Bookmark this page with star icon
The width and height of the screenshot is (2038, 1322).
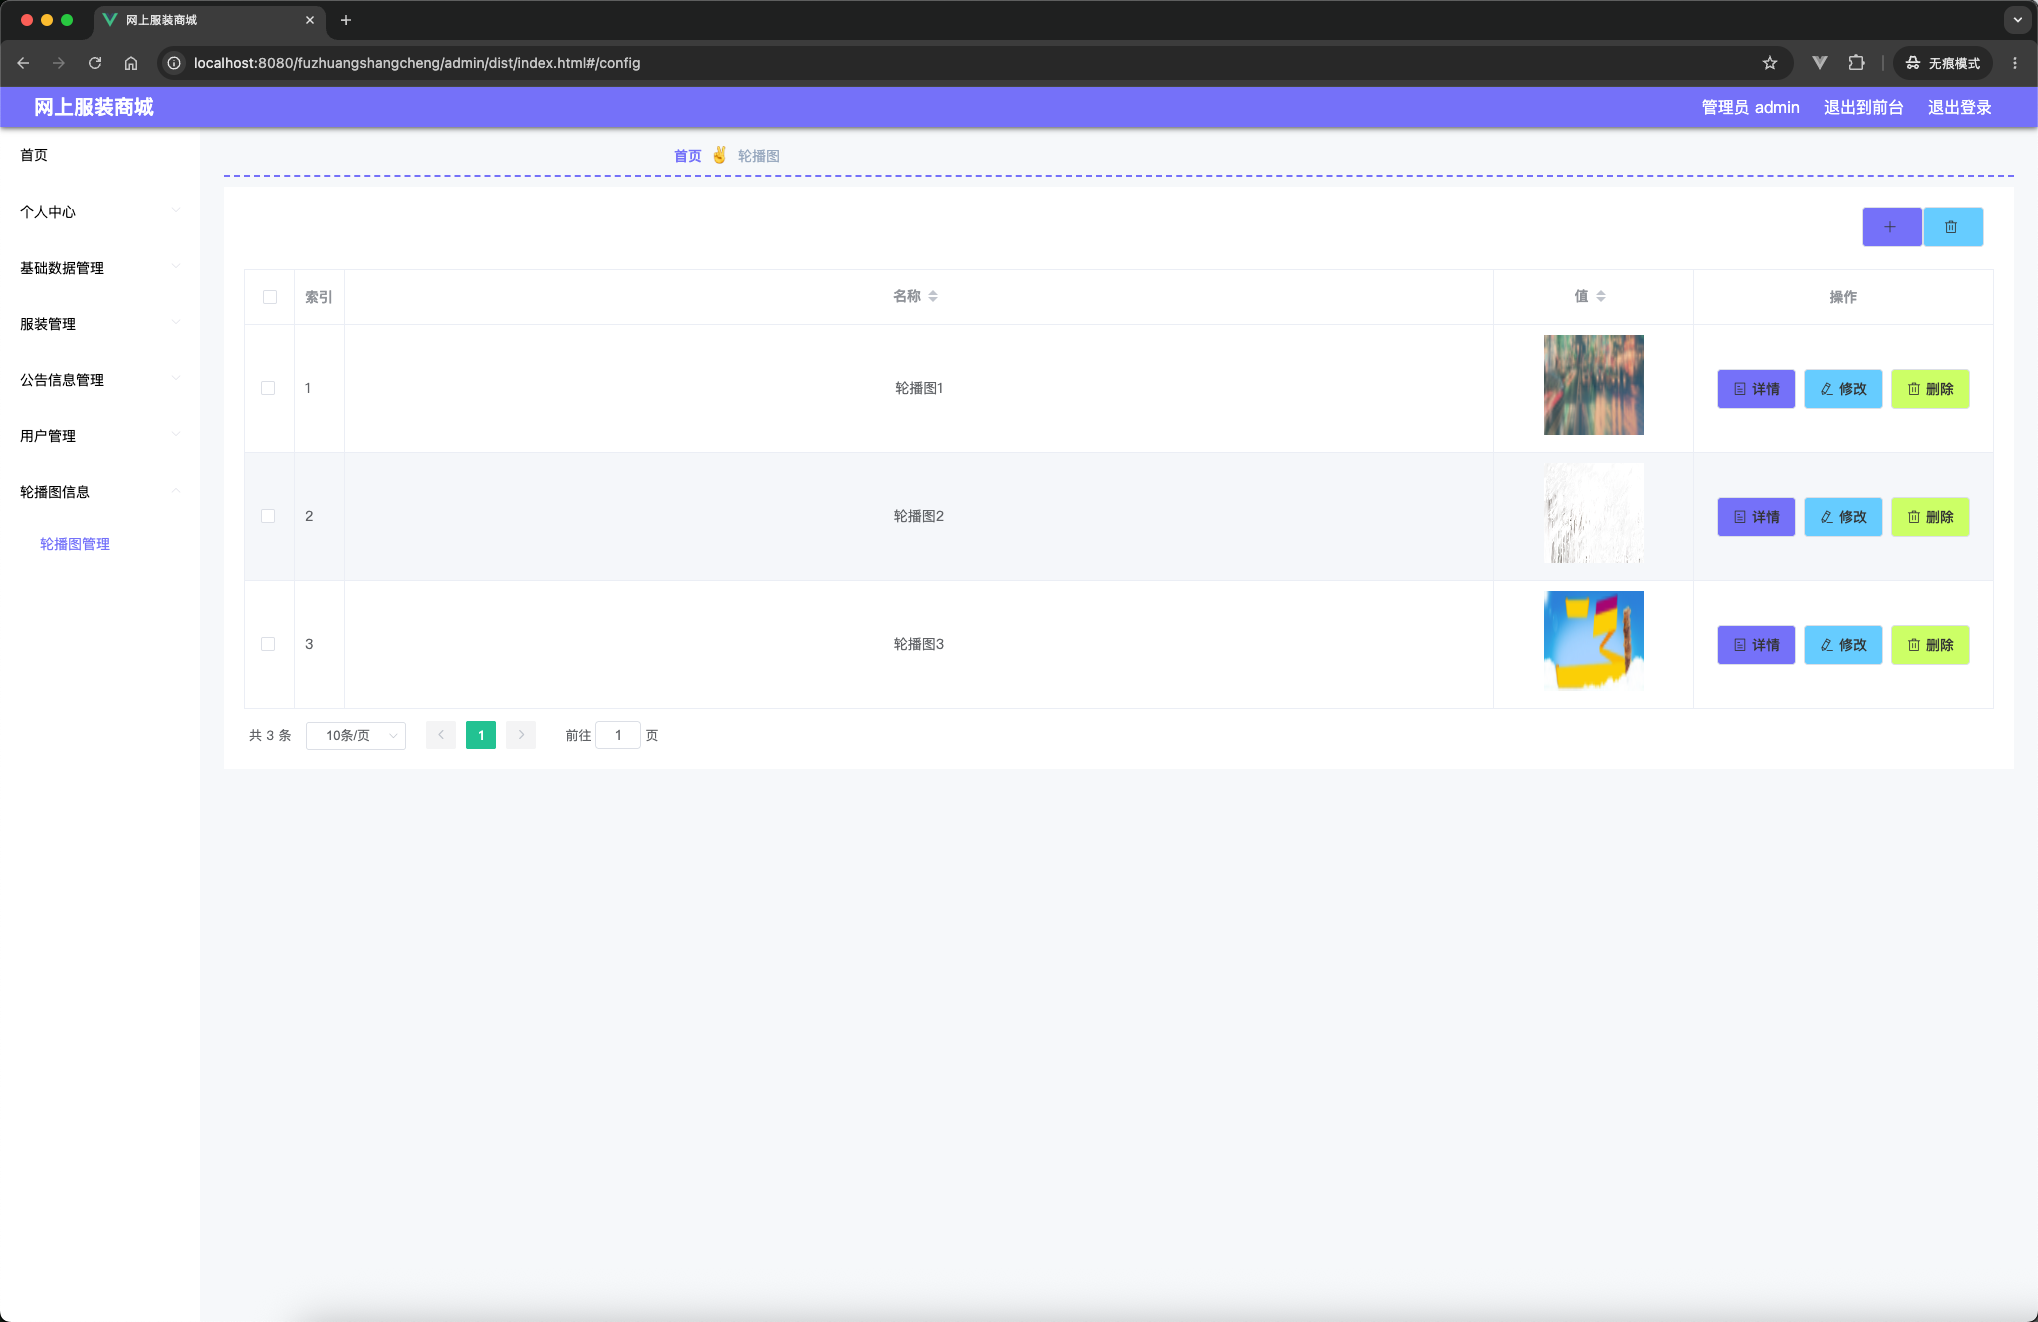tap(1770, 63)
